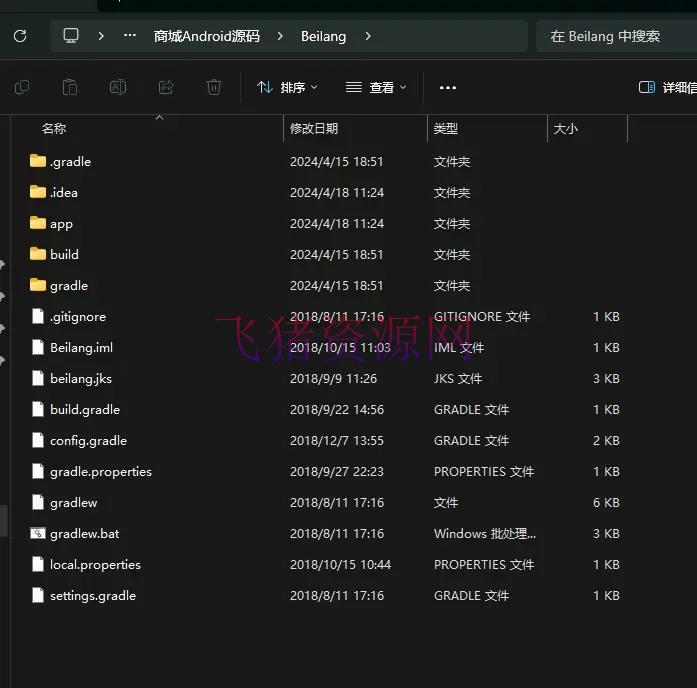Click the date 2018/9/27 22:23
The width and height of the screenshot is (697, 688).
336,471
